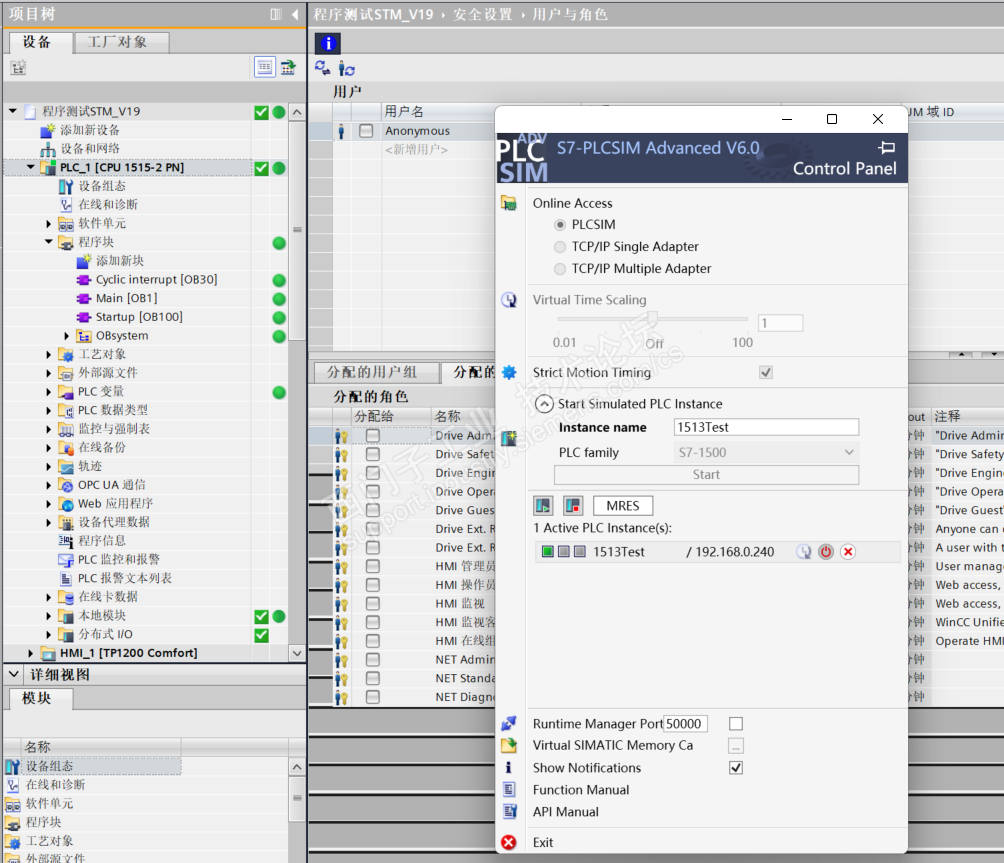Viewport: 1004px width, 863px height.
Task: Toggle the table view icon in the project tree toolbar
Action: pos(264,67)
